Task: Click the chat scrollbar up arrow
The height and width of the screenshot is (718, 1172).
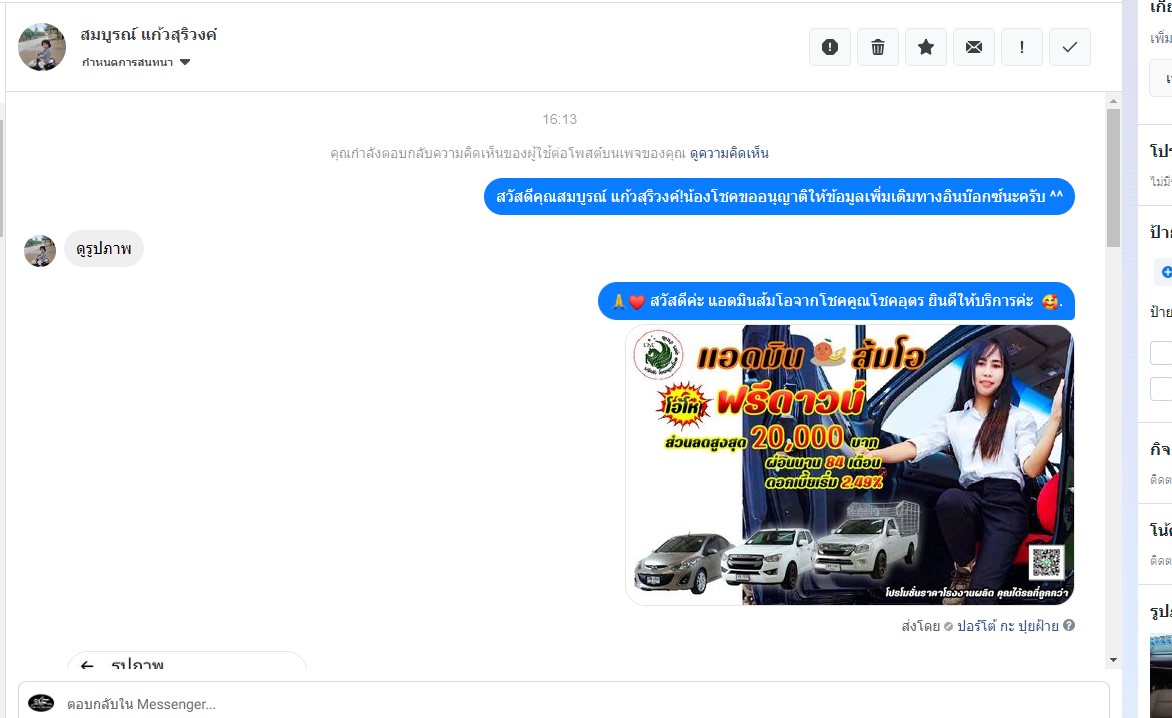Action: [1114, 101]
